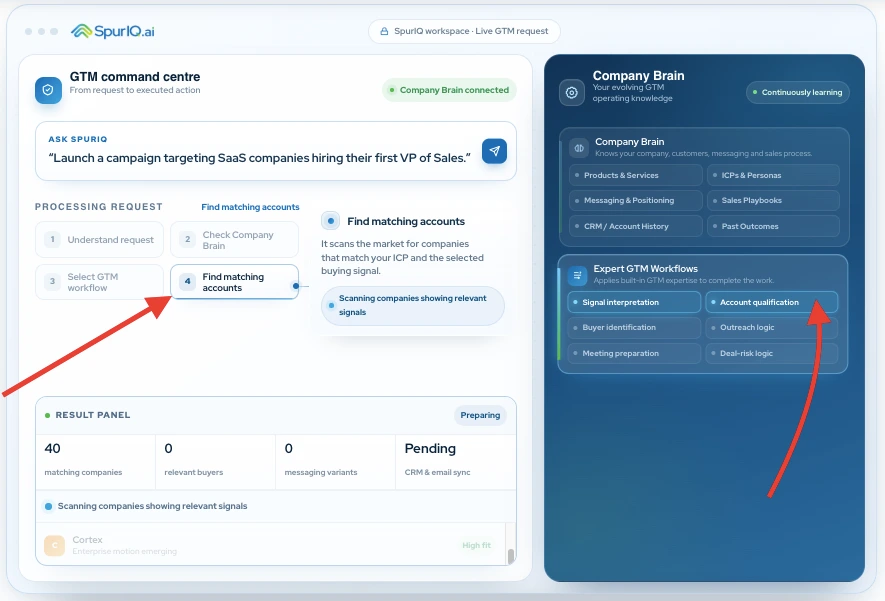Click the High fit label
The image size is (885, 601).
click(476, 545)
